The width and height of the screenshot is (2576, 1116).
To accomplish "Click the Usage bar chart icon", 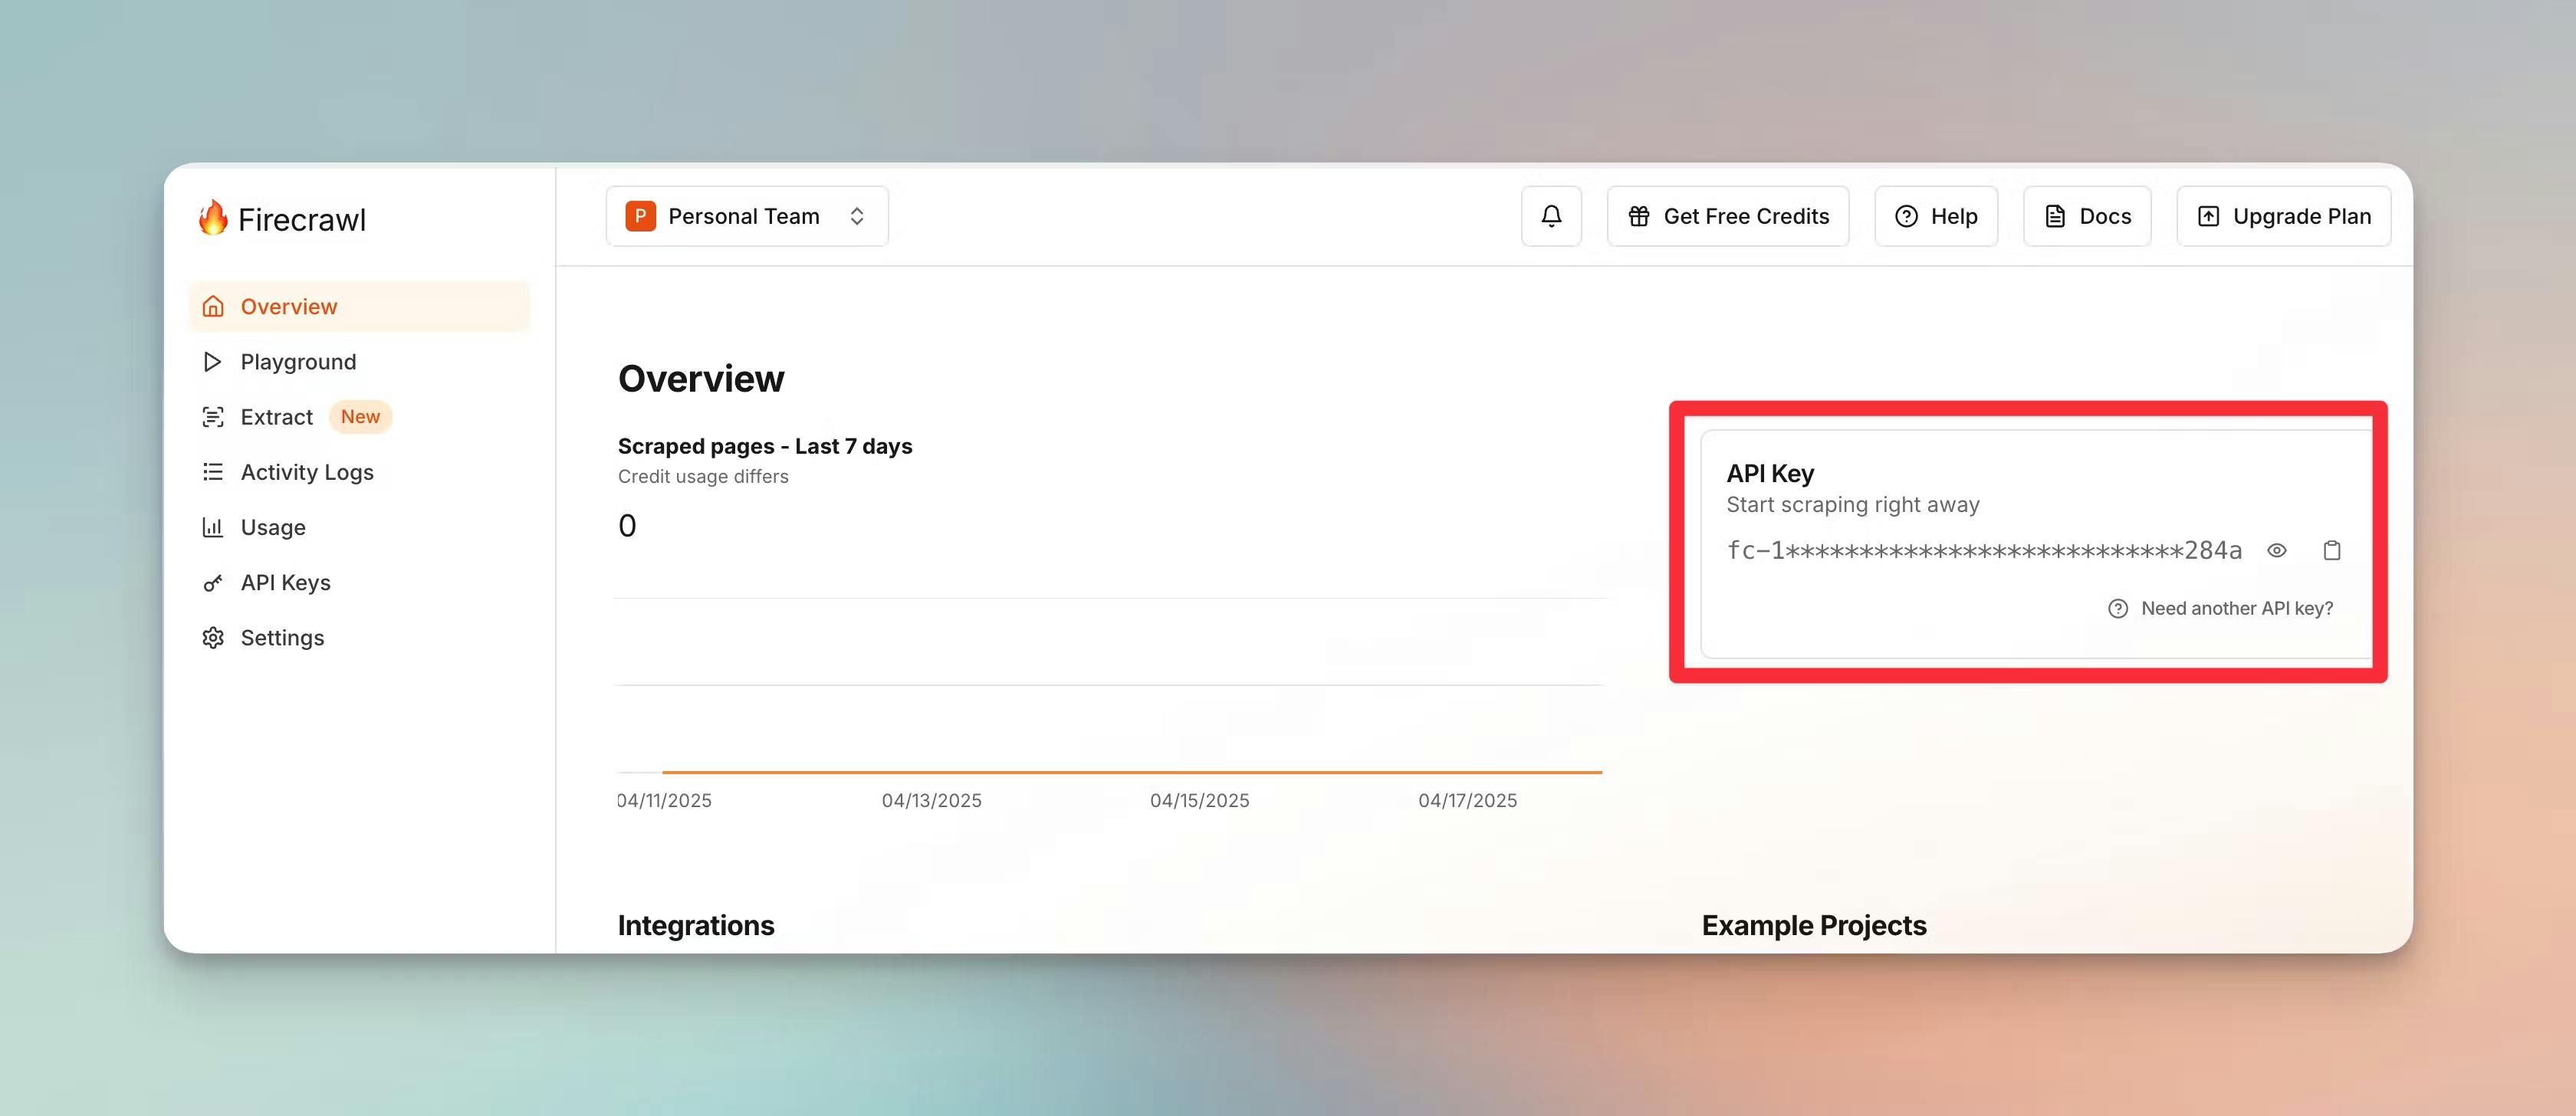I will (213, 527).
